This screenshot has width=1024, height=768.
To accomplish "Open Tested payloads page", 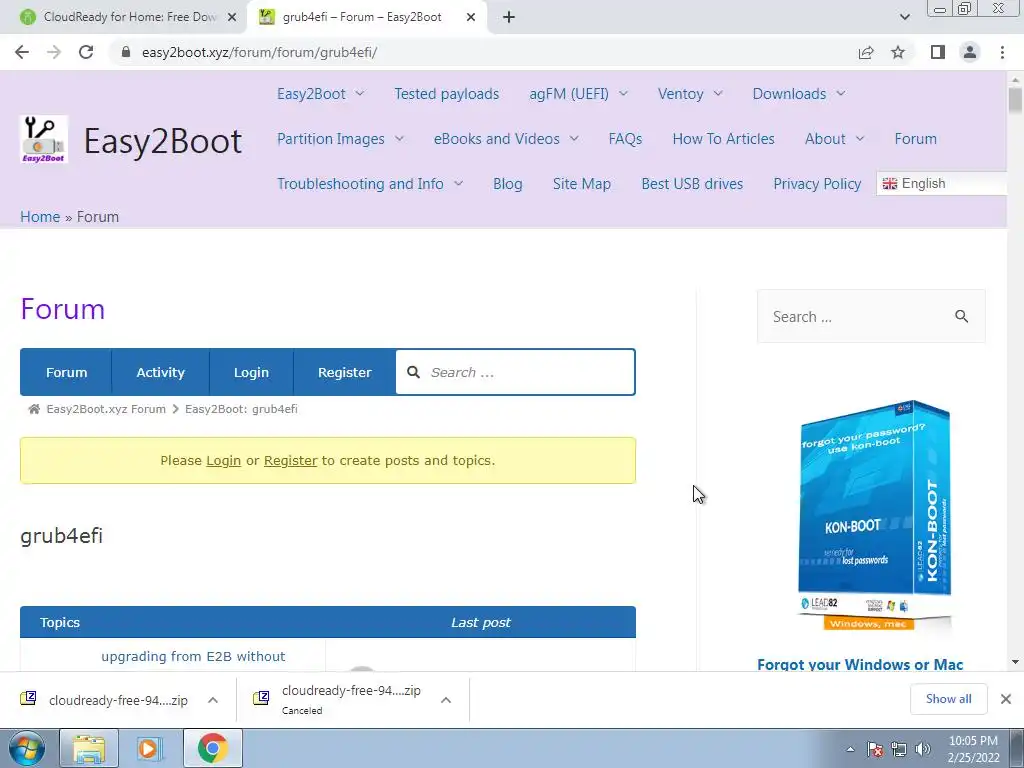I will pos(447,93).
